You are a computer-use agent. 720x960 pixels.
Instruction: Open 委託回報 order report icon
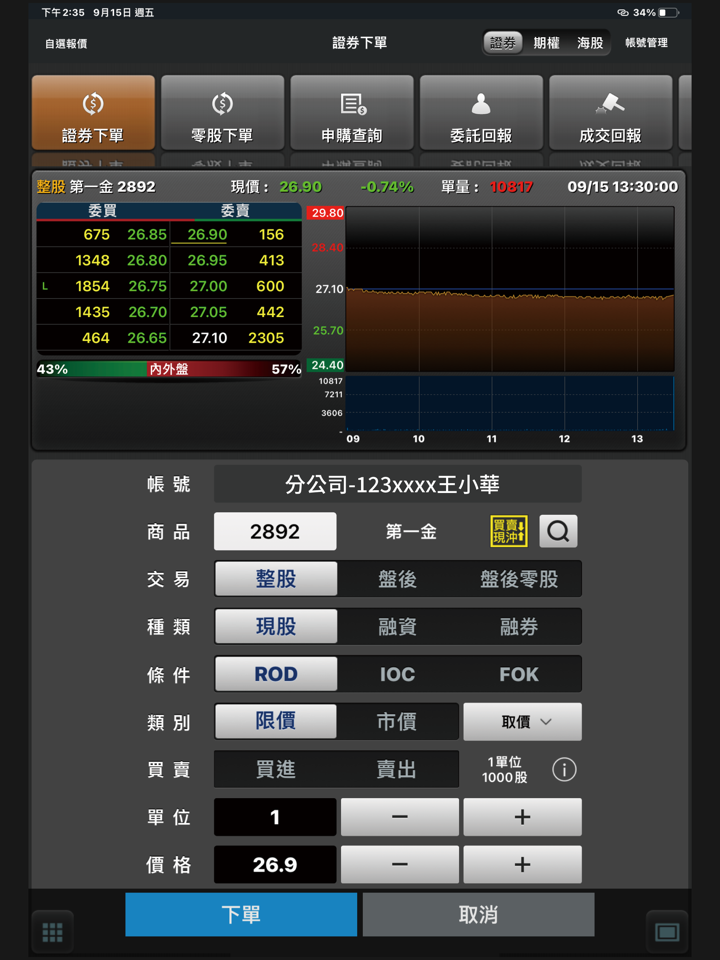pyautogui.click(x=481, y=104)
